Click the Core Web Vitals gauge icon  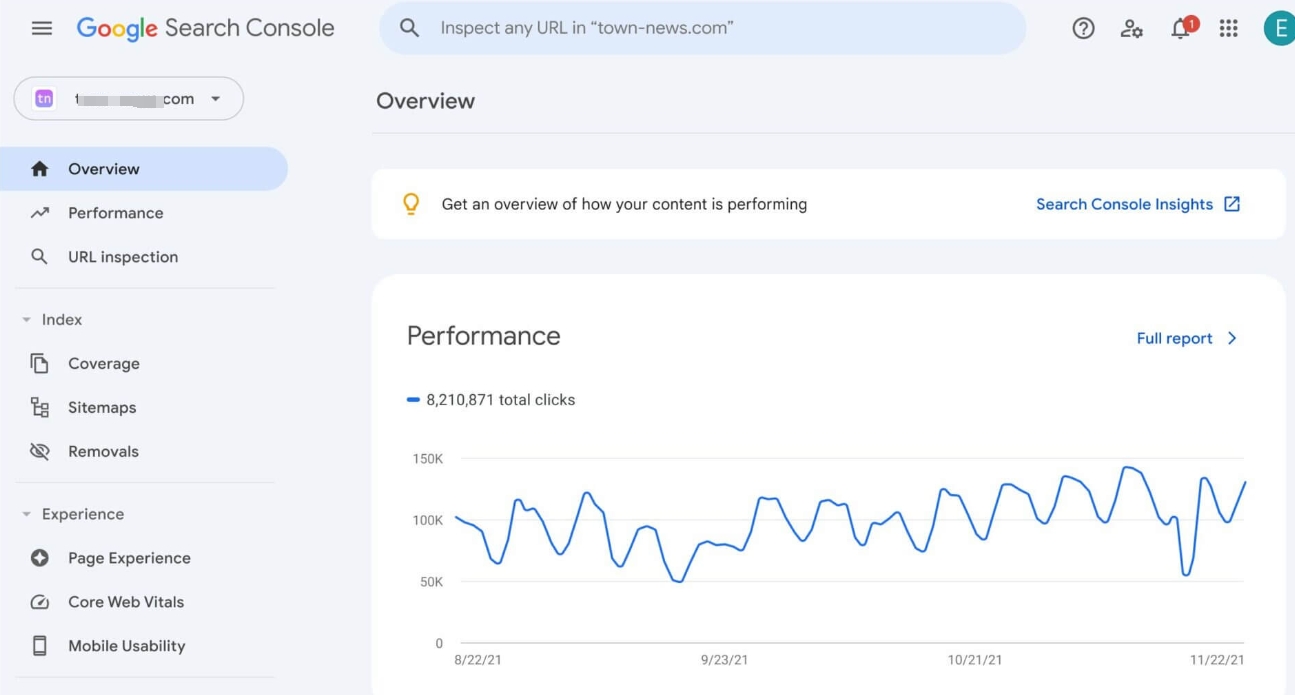click(40, 602)
